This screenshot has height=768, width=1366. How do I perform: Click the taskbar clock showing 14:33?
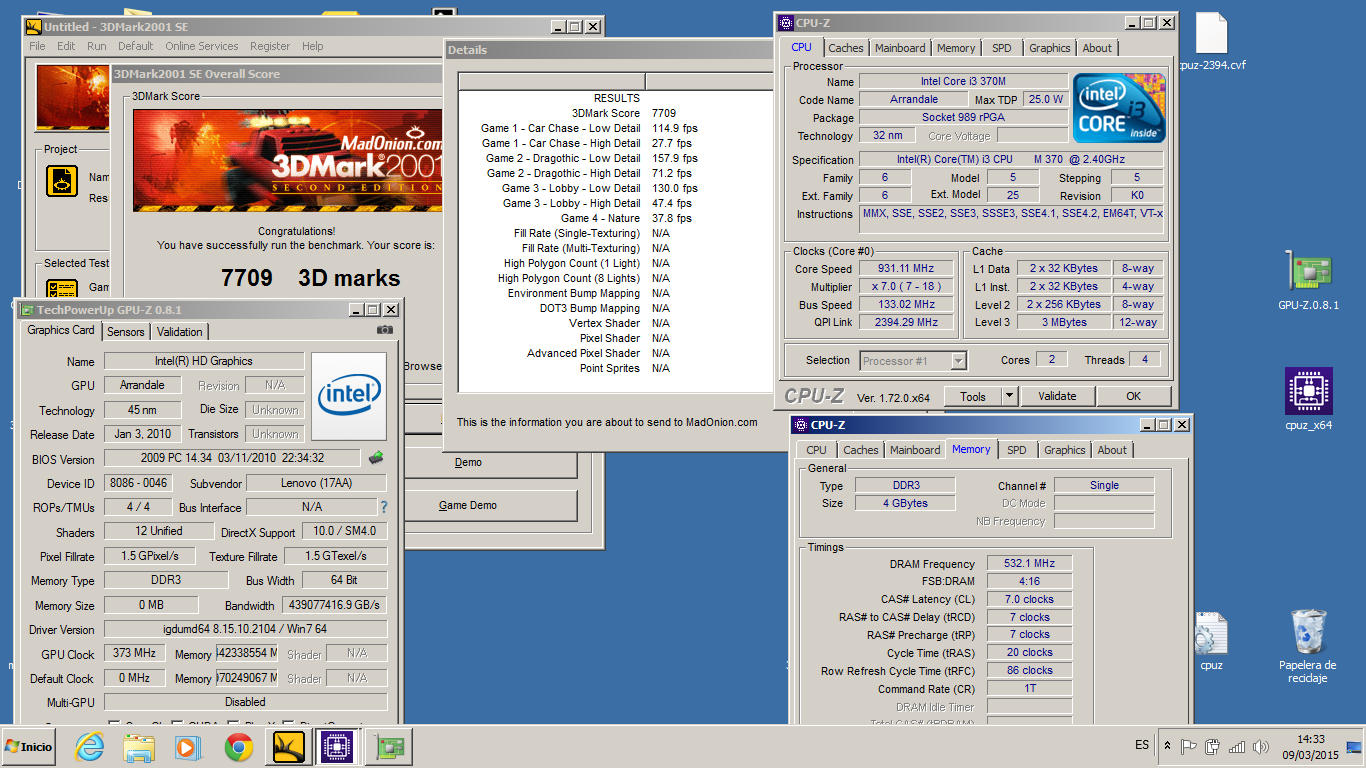coord(1310,747)
